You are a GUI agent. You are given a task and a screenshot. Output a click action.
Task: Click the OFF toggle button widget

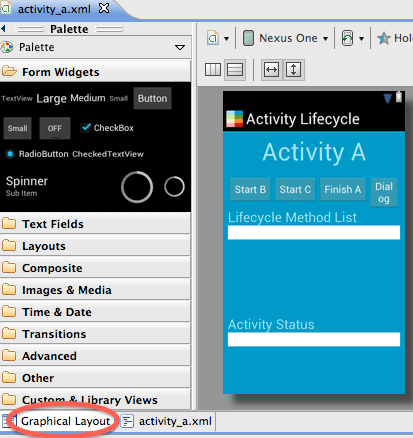pos(55,128)
